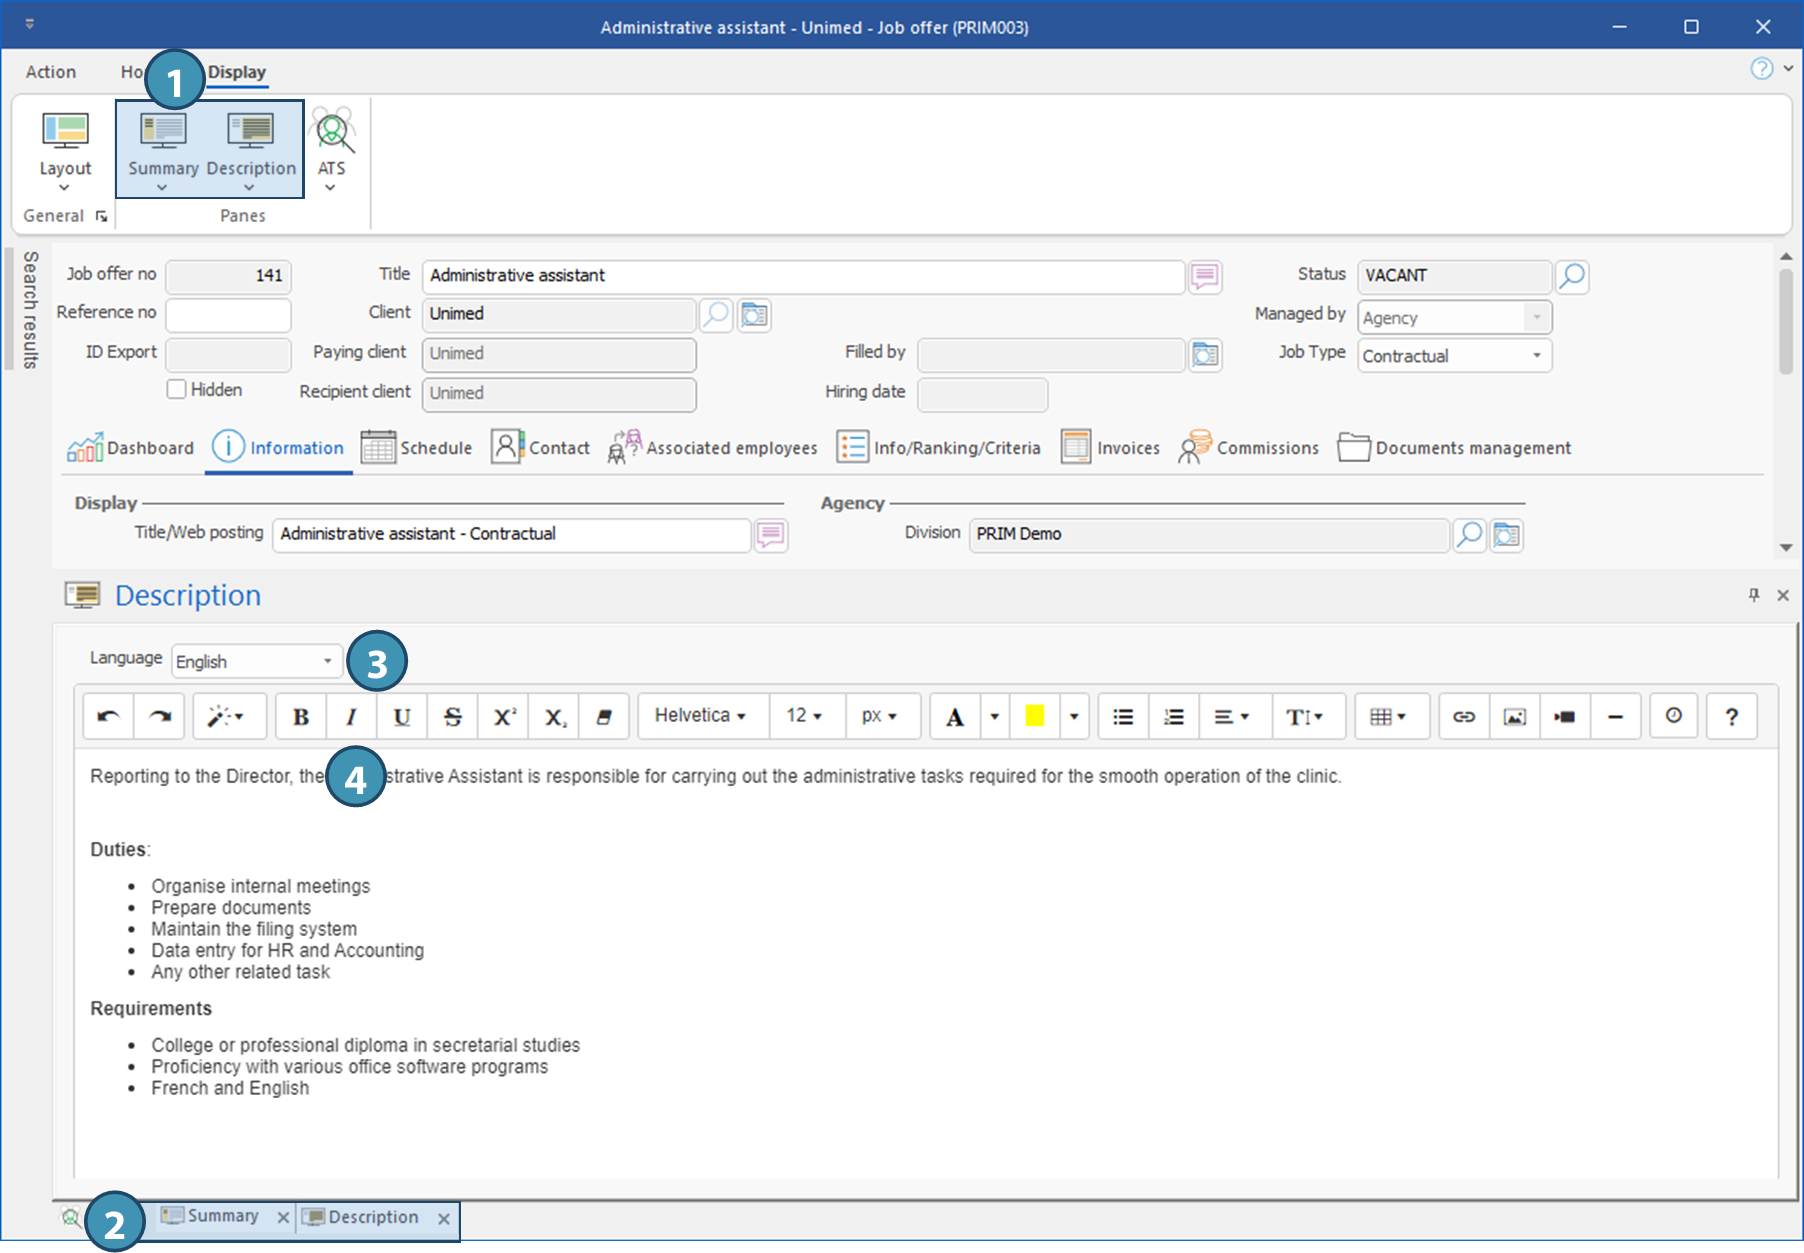Open the Helvetica font family dropdown
This screenshot has width=1804, height=1253.
(x=701, y=716)
